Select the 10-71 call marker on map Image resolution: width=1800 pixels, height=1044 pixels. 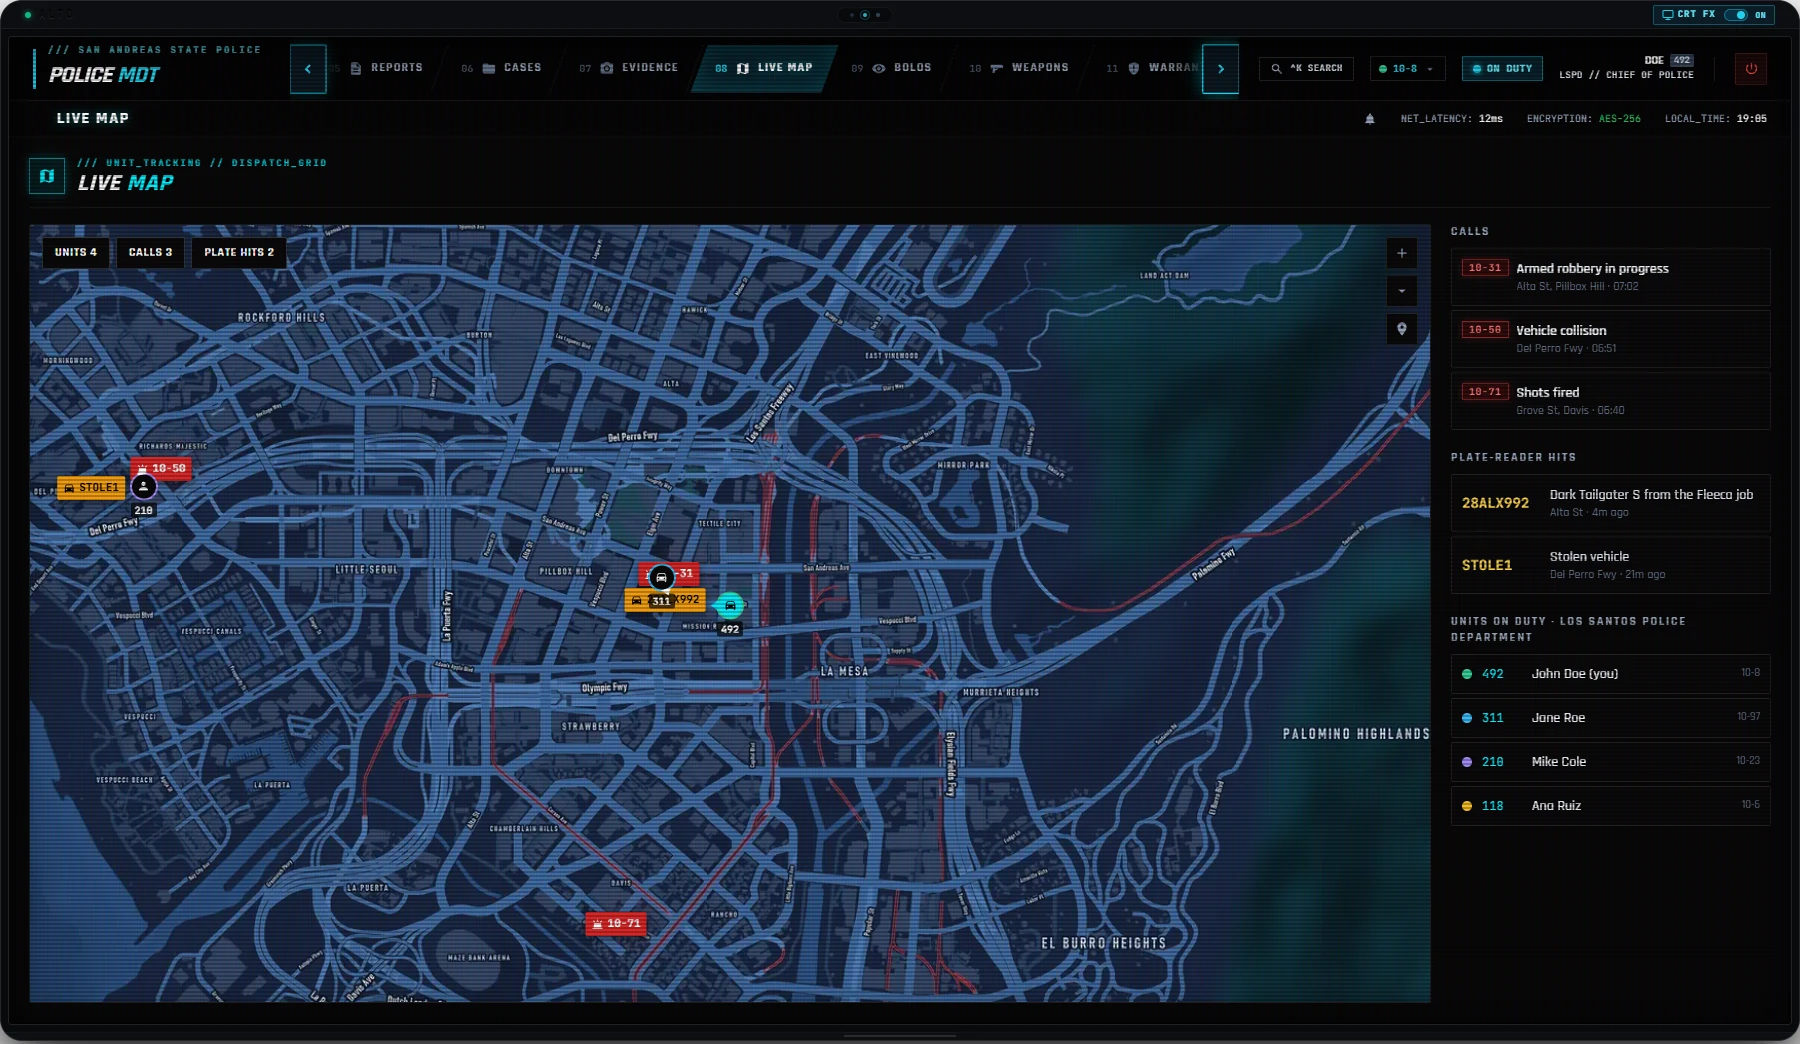pyautogui.click(x=616, y=924)
